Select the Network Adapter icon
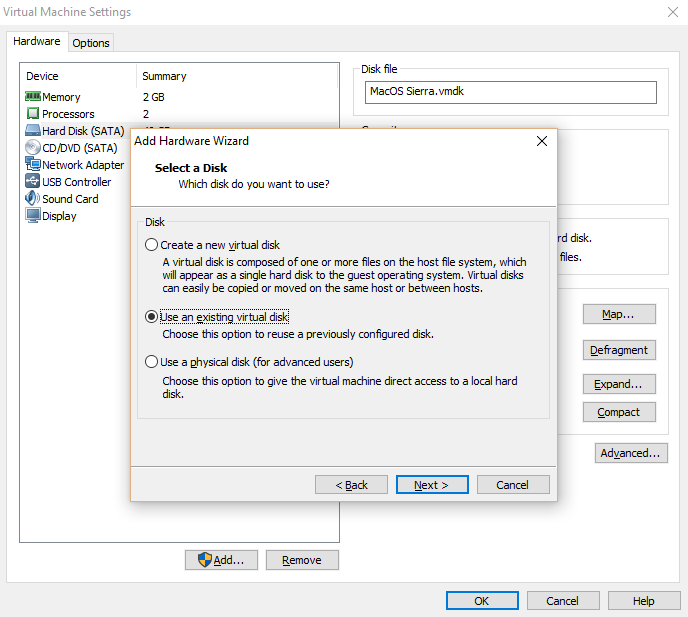 point(33,164)
